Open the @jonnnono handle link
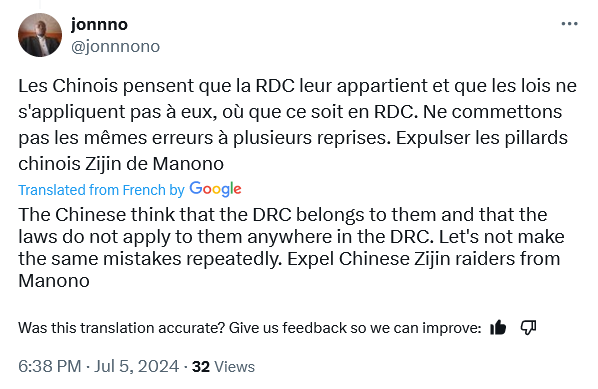Image resolution: width=598 pixels, height=389 pixels. [x=115, y=47]
